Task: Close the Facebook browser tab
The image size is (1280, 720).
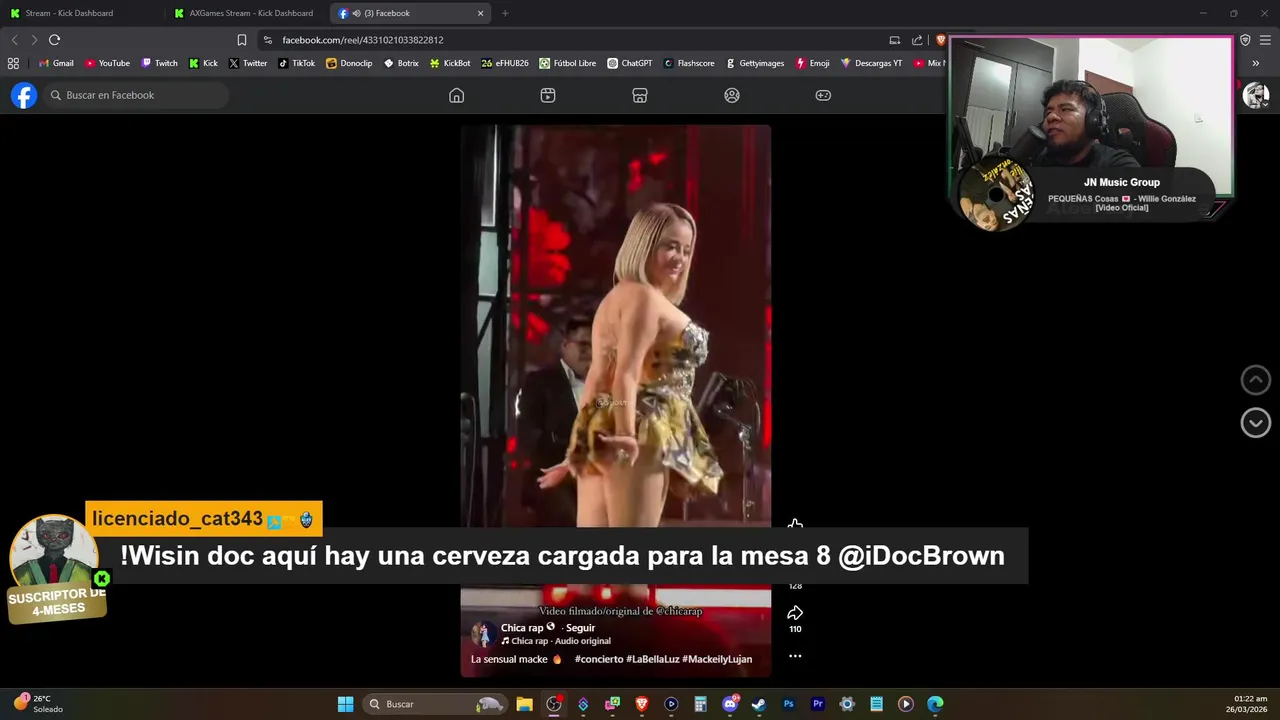Action: 480,13
